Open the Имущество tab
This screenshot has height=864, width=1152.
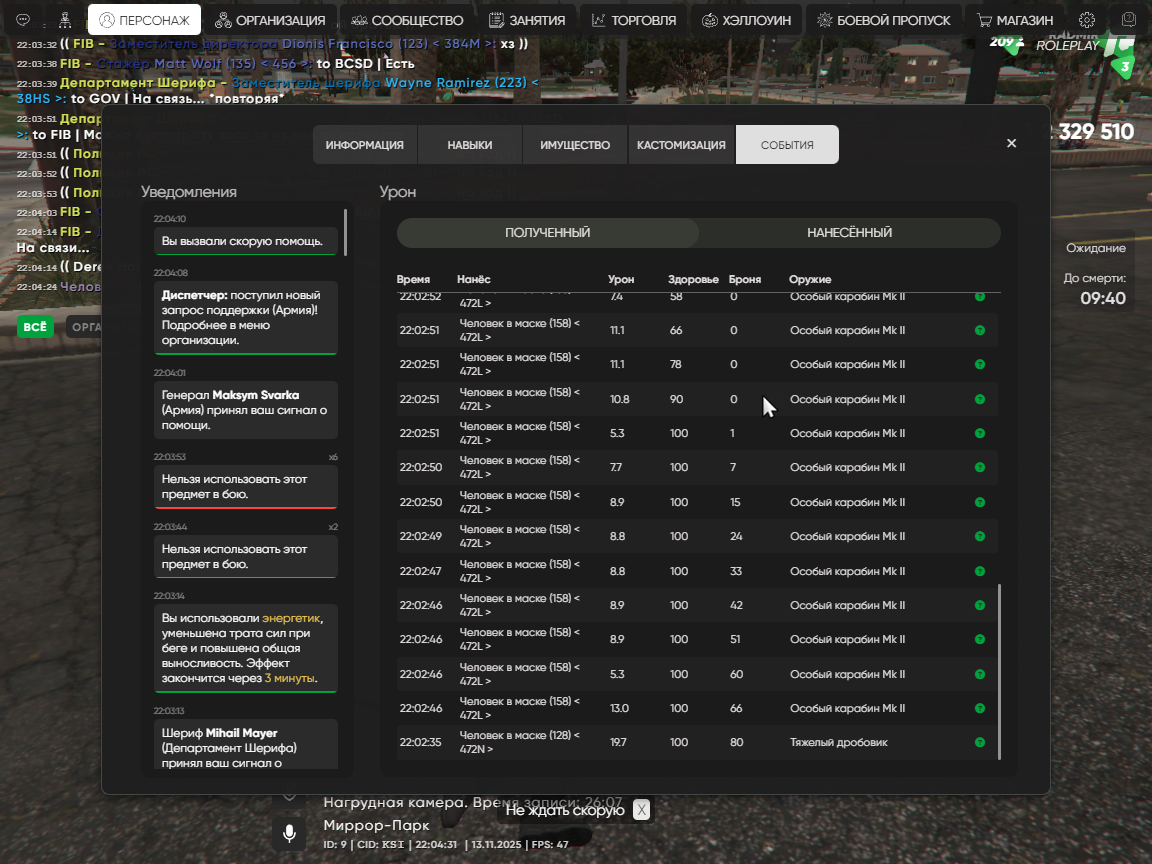tap(575, 145)
